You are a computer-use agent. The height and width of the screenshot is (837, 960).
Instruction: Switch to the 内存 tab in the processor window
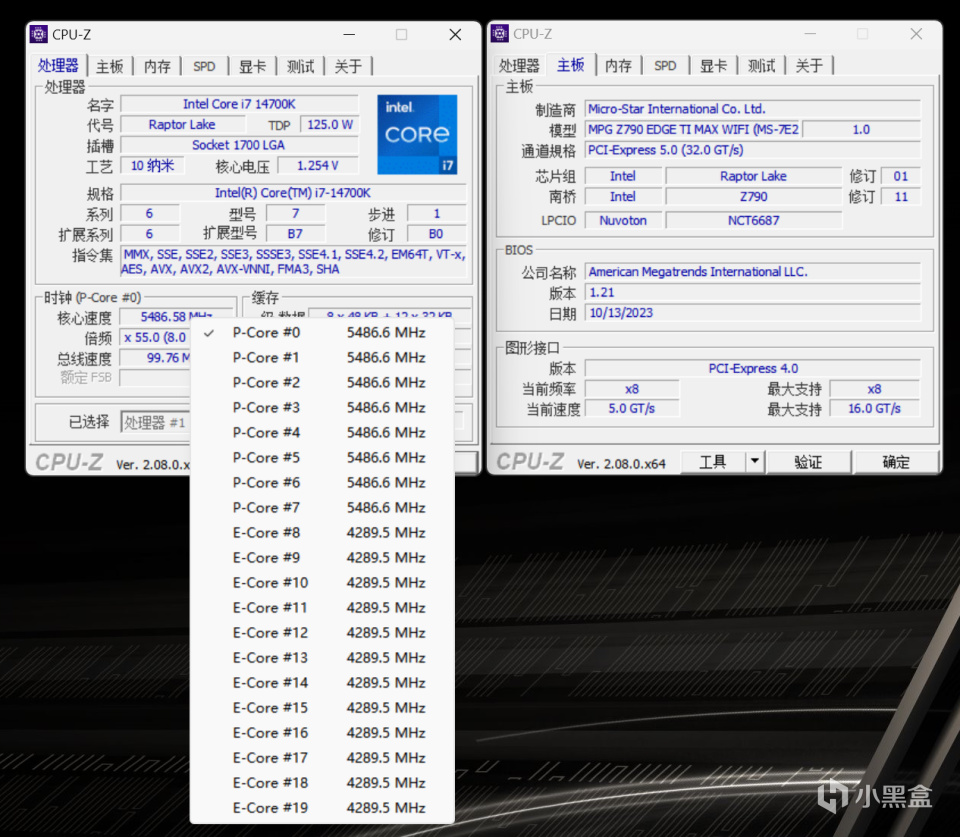click(x=157, y=65)
